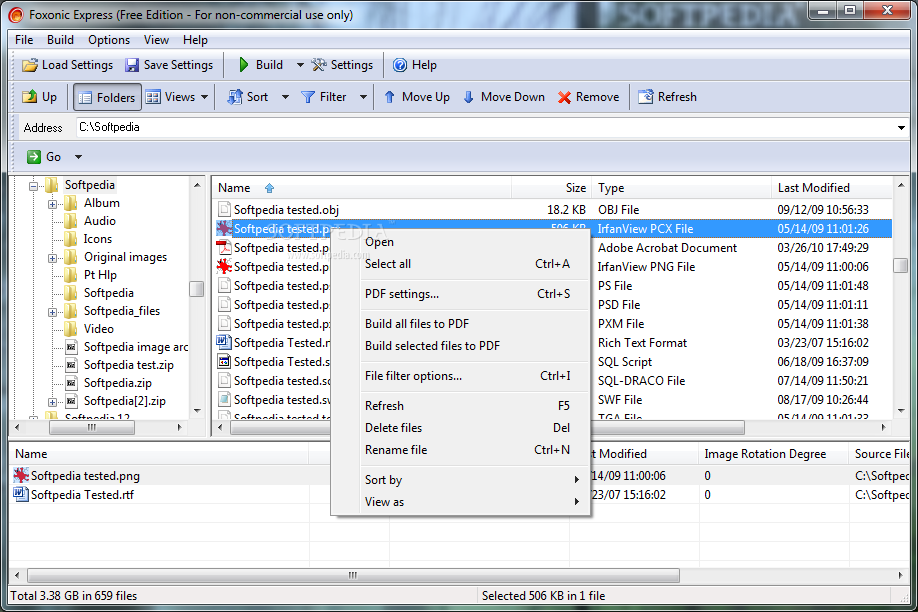Click the red Remove X icon
Screen dimensions: 918x612
point(564,97)
